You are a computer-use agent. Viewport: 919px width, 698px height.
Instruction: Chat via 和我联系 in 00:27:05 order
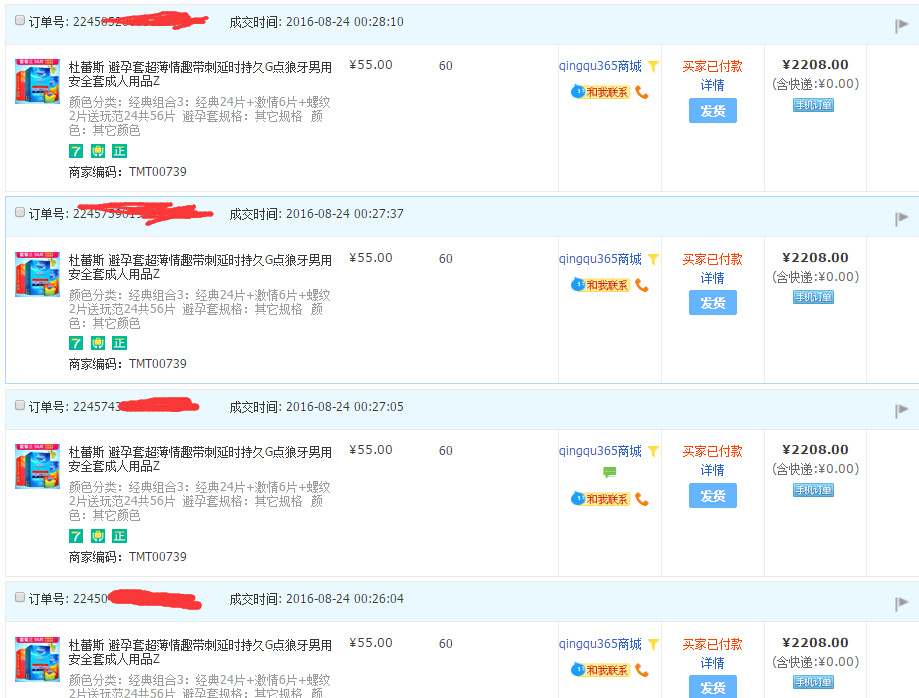click(600, 499)
